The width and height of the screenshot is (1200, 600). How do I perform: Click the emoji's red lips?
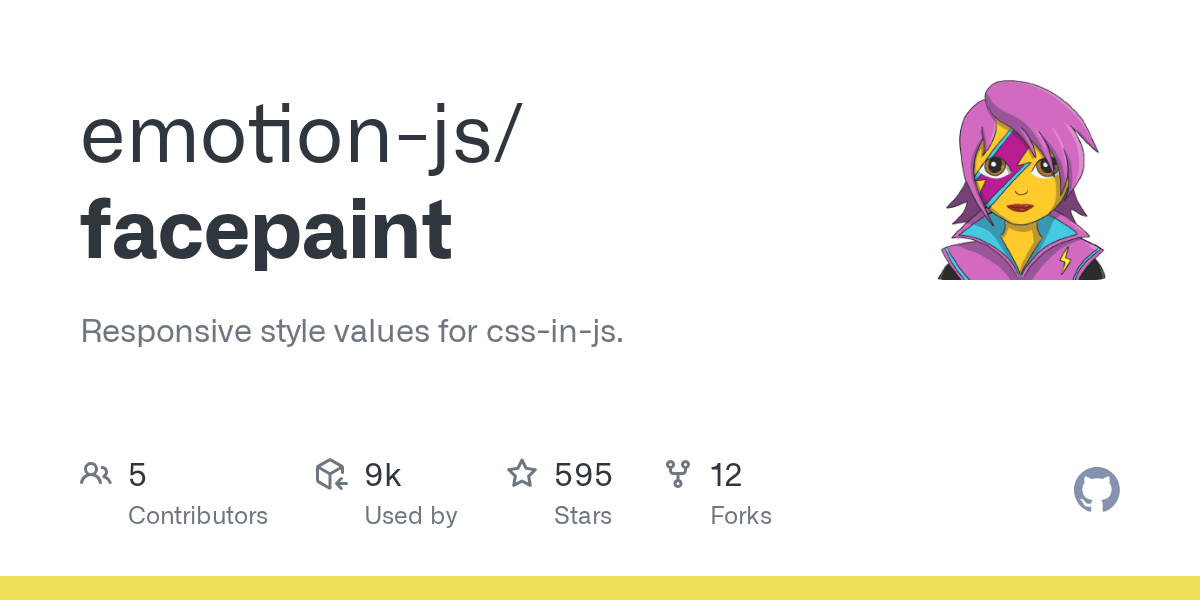[1020, 207]
